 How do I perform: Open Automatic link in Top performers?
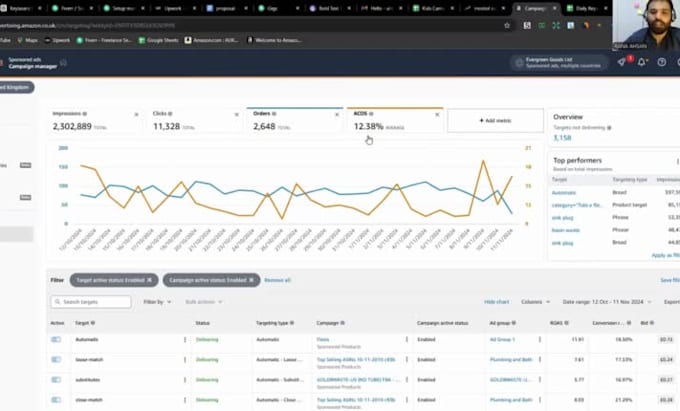coord(564,192)
